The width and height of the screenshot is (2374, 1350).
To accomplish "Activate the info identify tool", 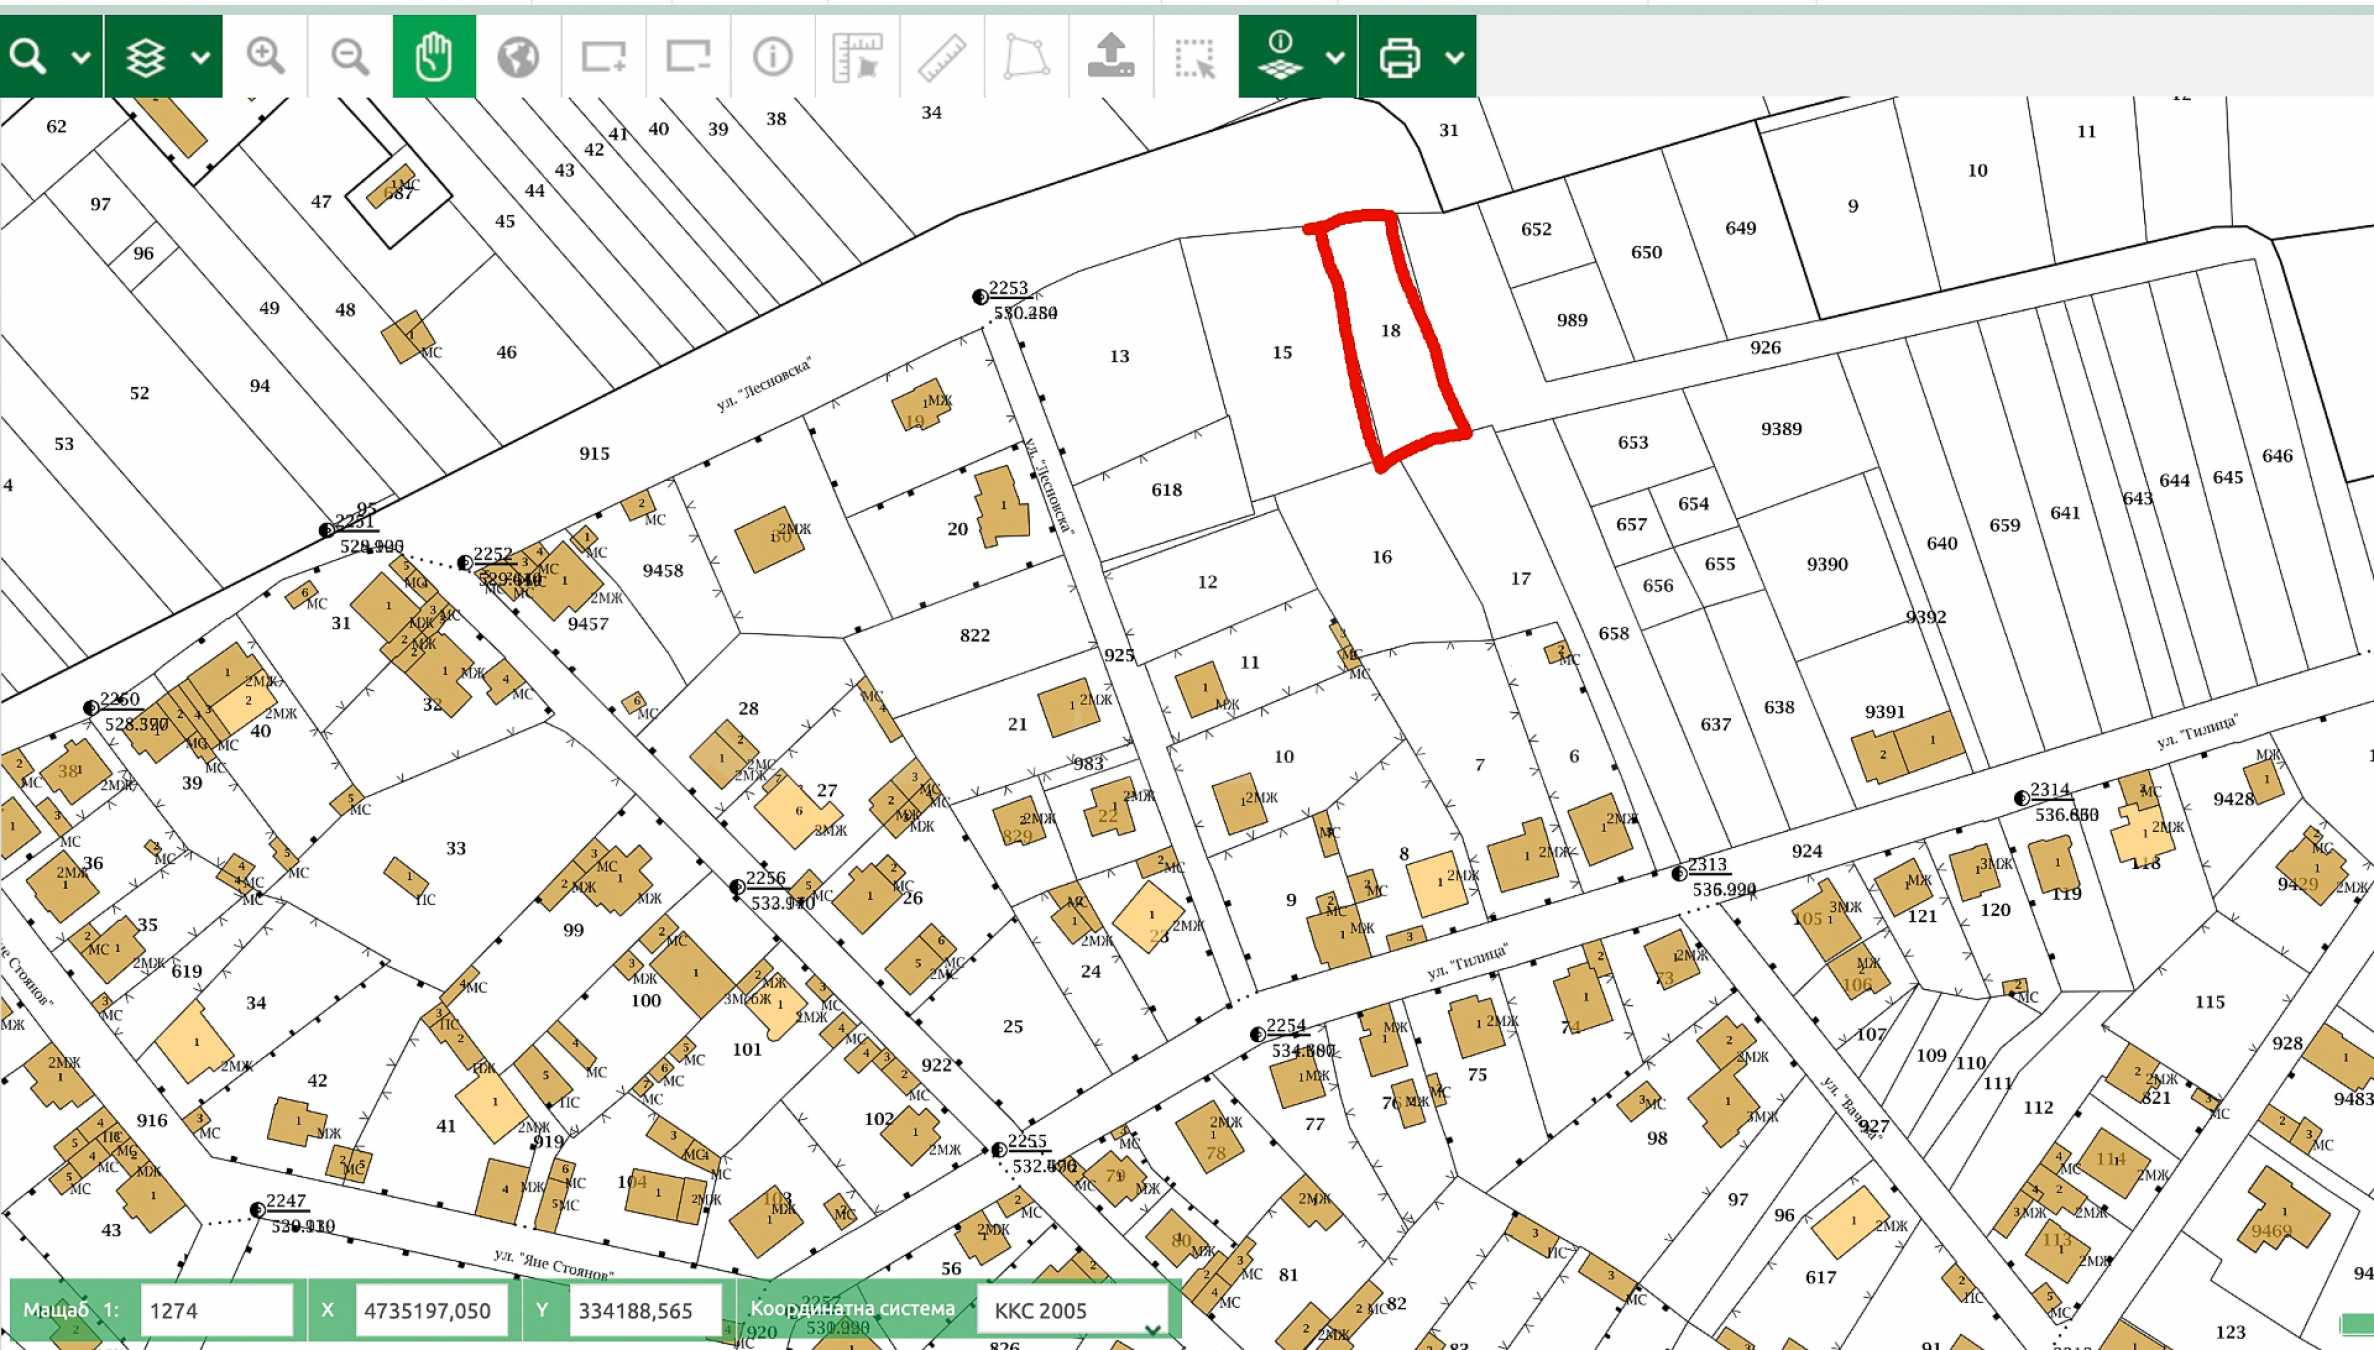I will pyautogui.click(x=772, y=56).
